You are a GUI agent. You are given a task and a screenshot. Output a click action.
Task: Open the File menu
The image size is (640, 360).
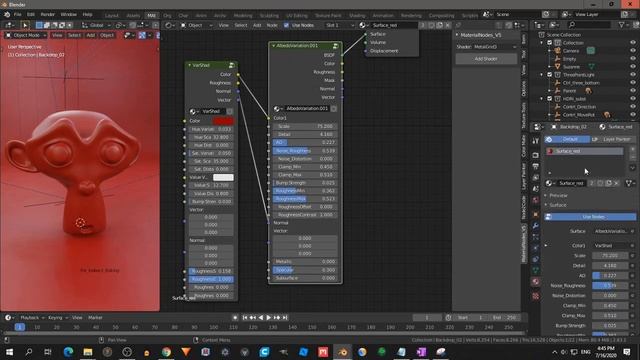[18, 14]
